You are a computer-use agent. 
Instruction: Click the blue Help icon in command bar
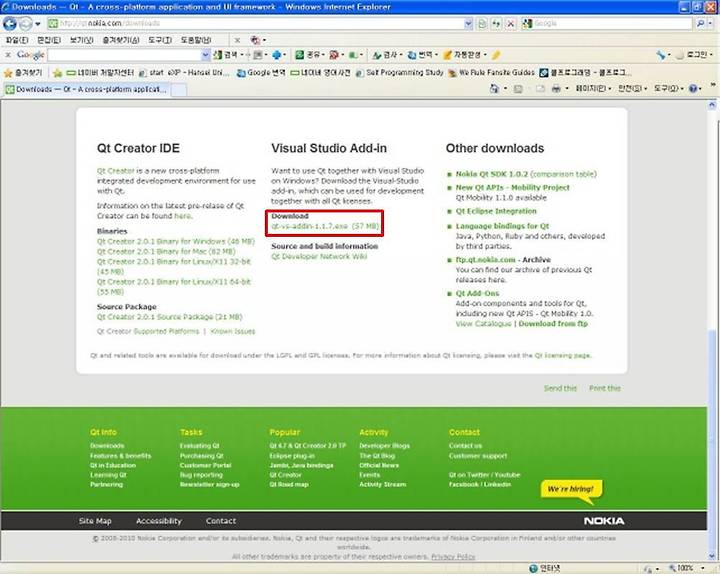coord(693,89)
